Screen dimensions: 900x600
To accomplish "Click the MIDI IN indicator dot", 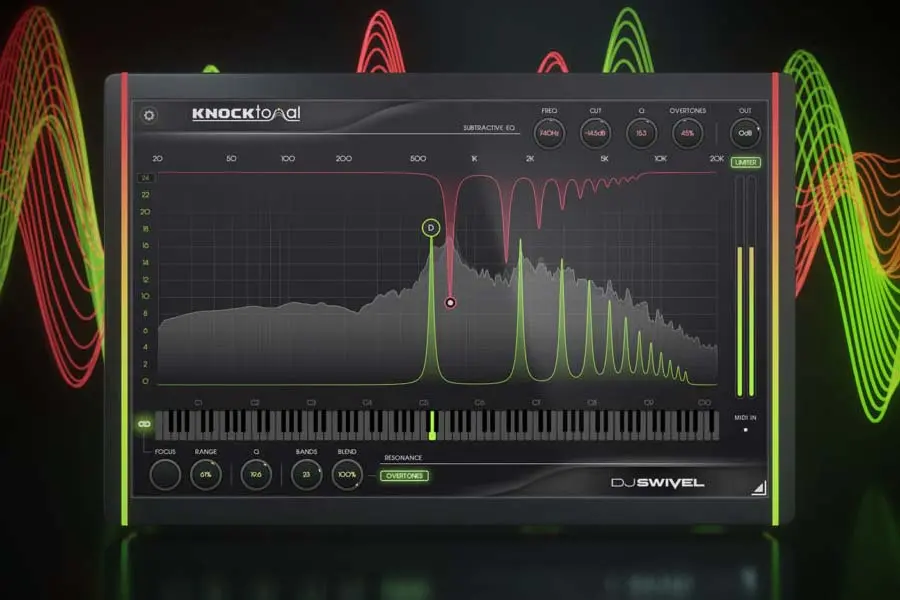I will tap(746, 429).
